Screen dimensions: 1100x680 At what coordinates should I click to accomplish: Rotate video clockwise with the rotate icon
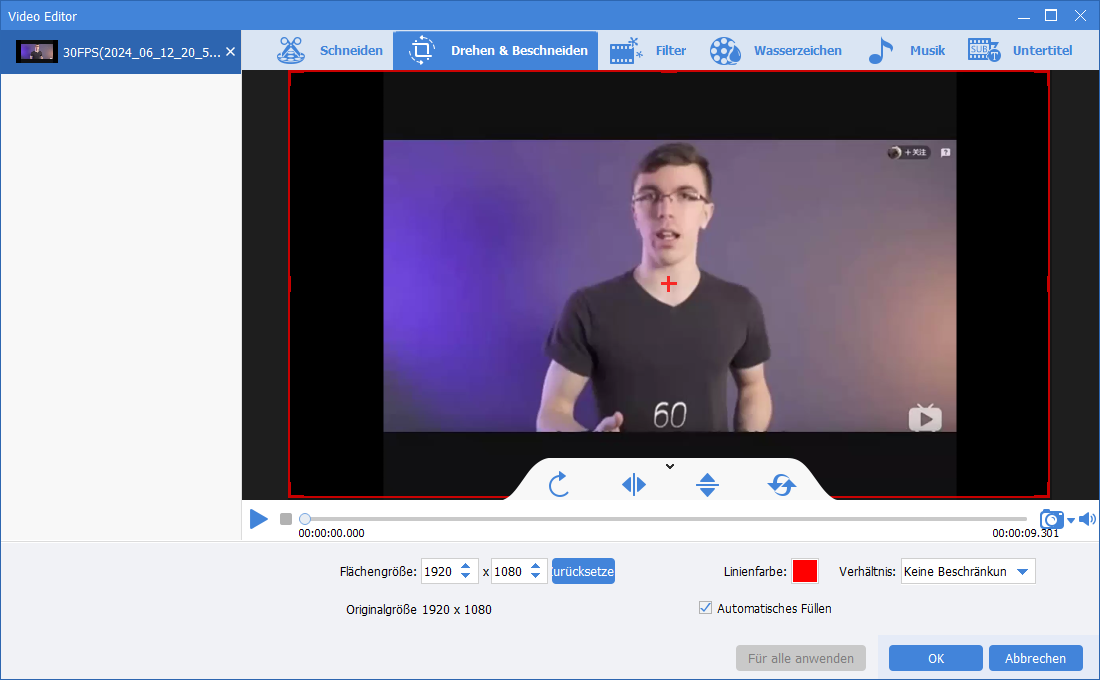pos(558,484)
